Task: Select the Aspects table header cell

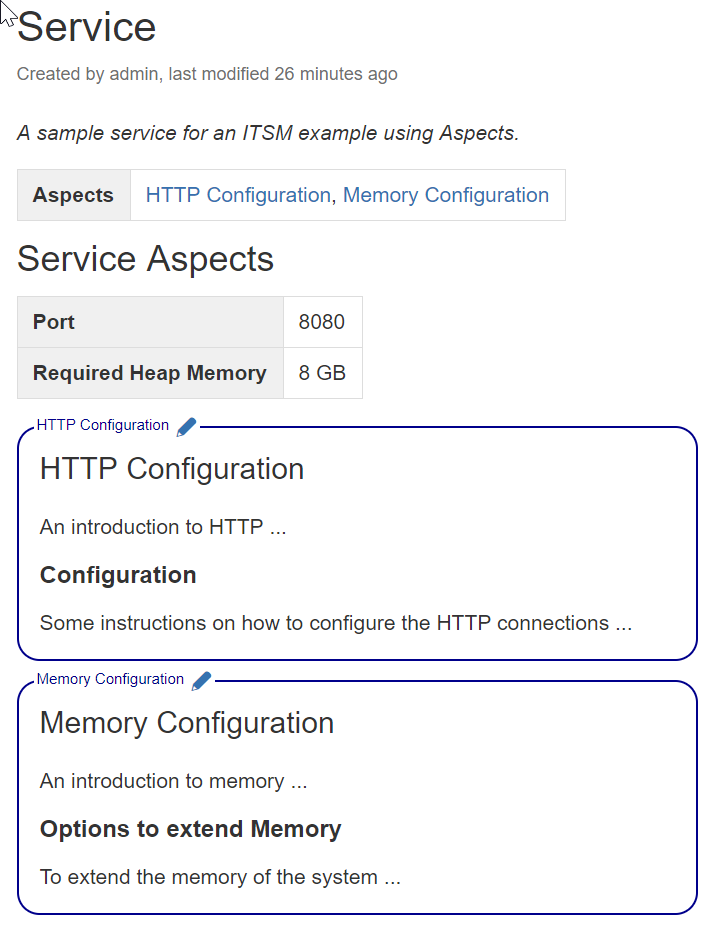Action: point(73,195)
